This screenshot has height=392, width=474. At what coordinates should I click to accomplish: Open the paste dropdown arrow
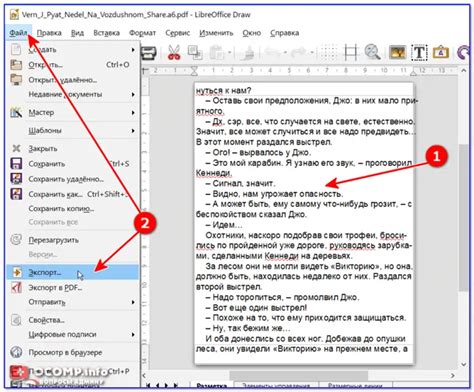point(230,53)
